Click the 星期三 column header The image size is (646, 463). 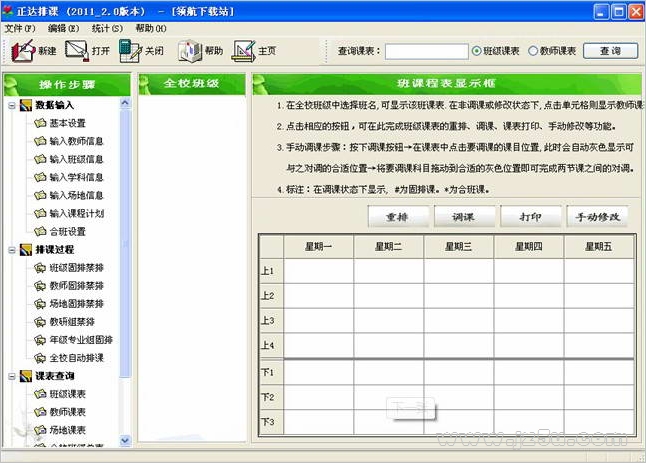click(x=459, y=247)
